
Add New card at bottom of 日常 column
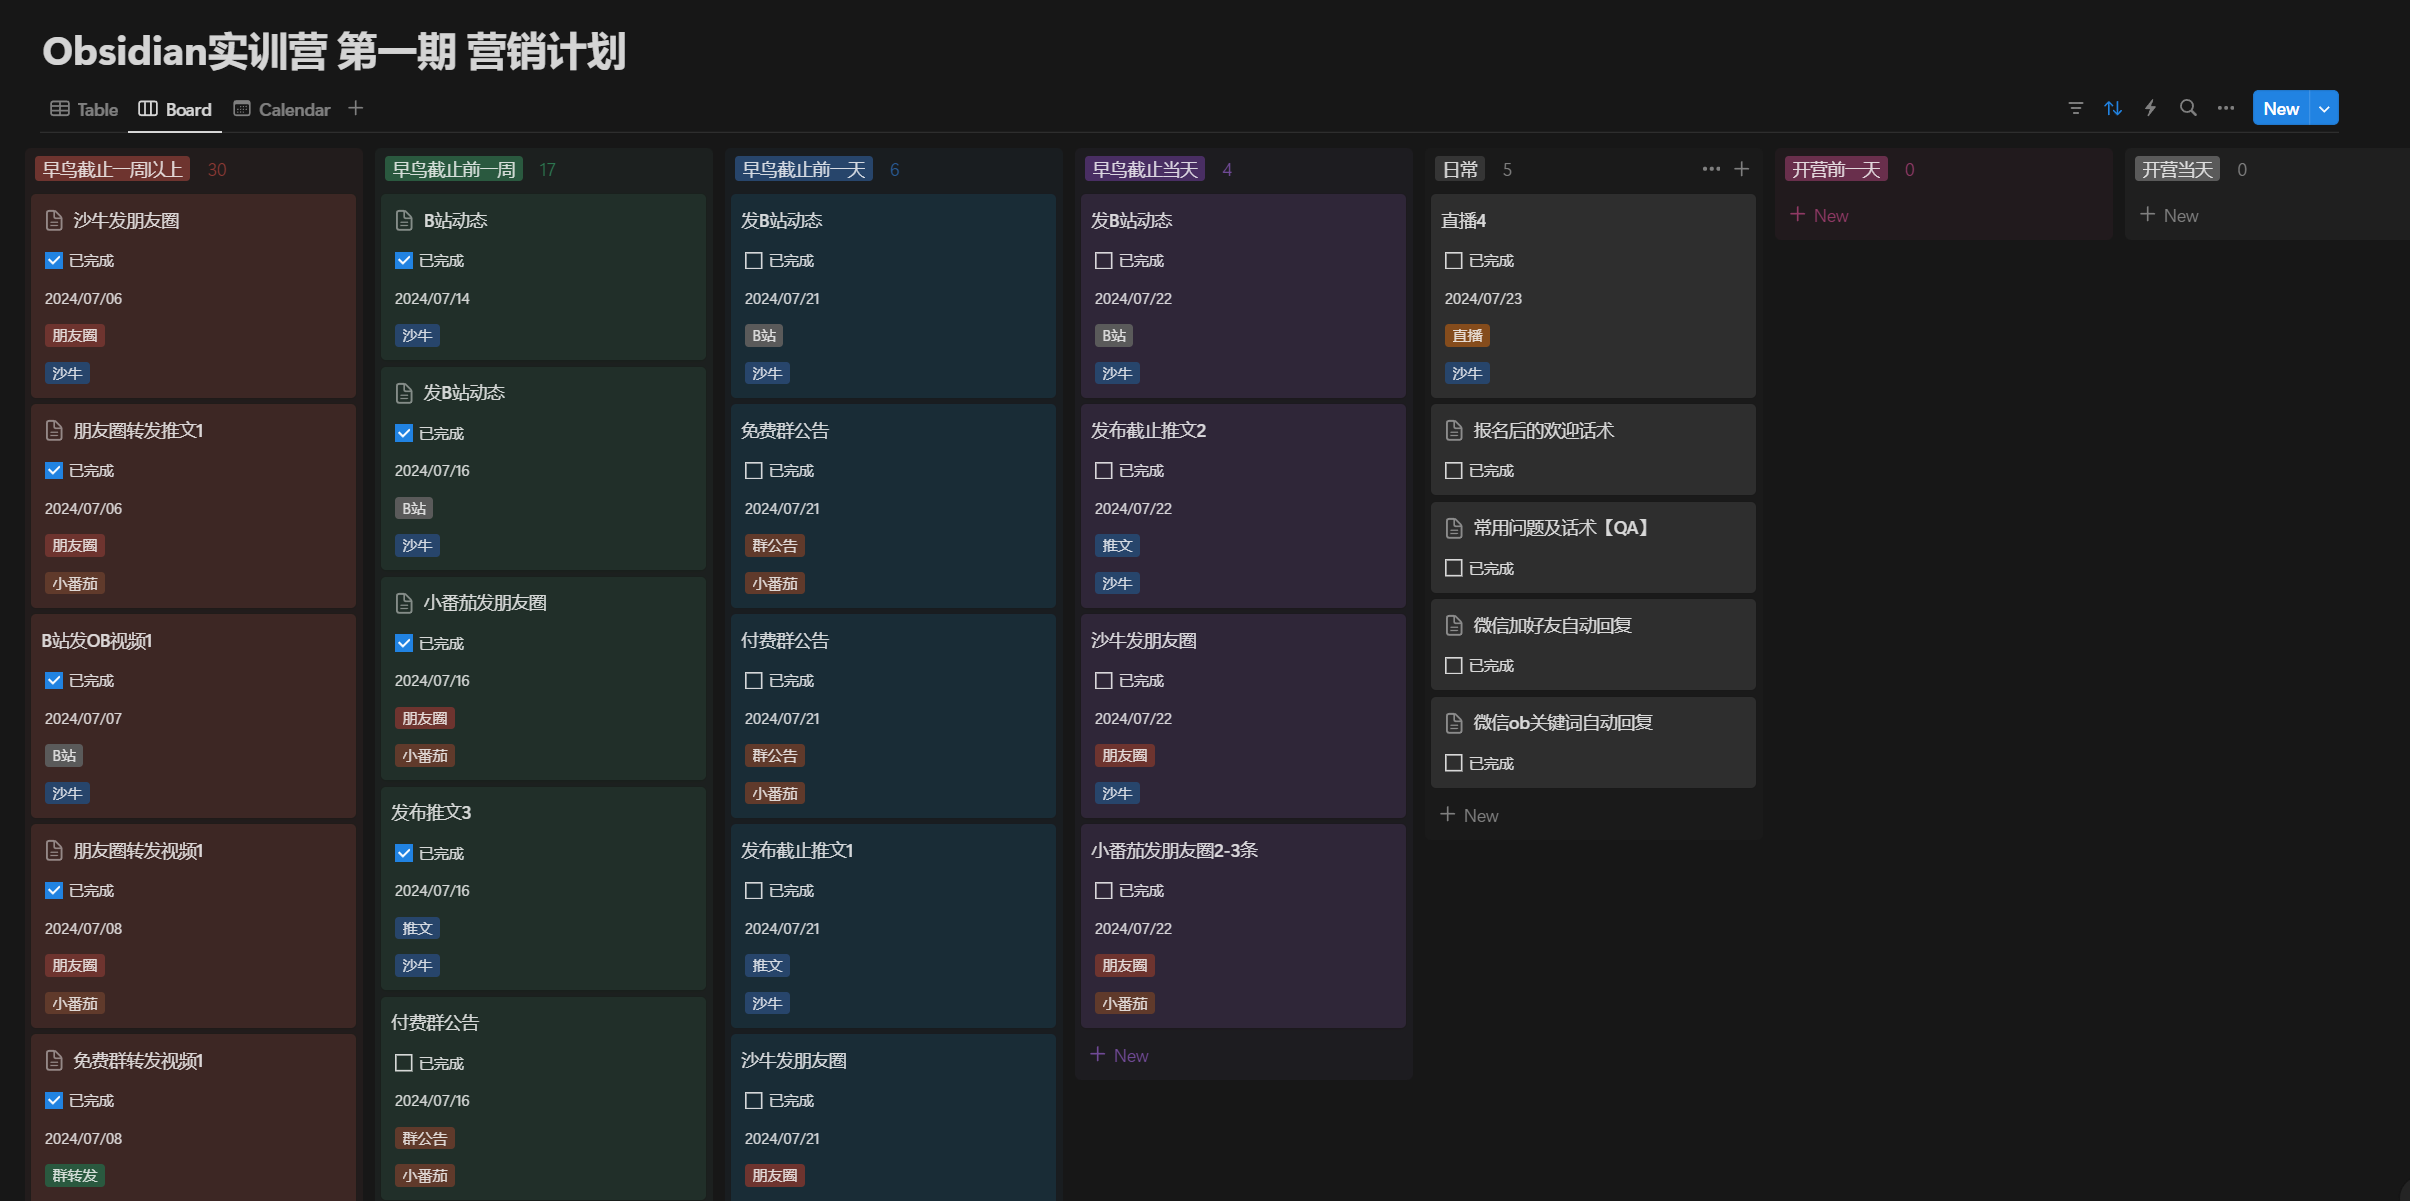tap(1470, 815)
